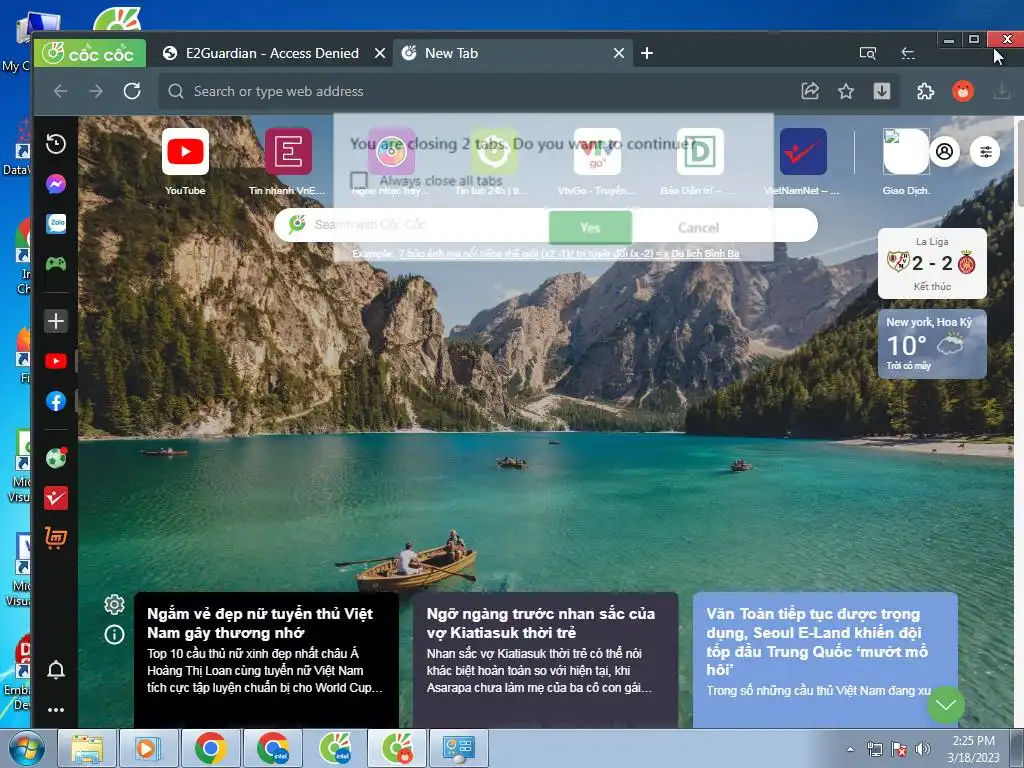Open the shopping cart sidebar icon

coord(56,537)
